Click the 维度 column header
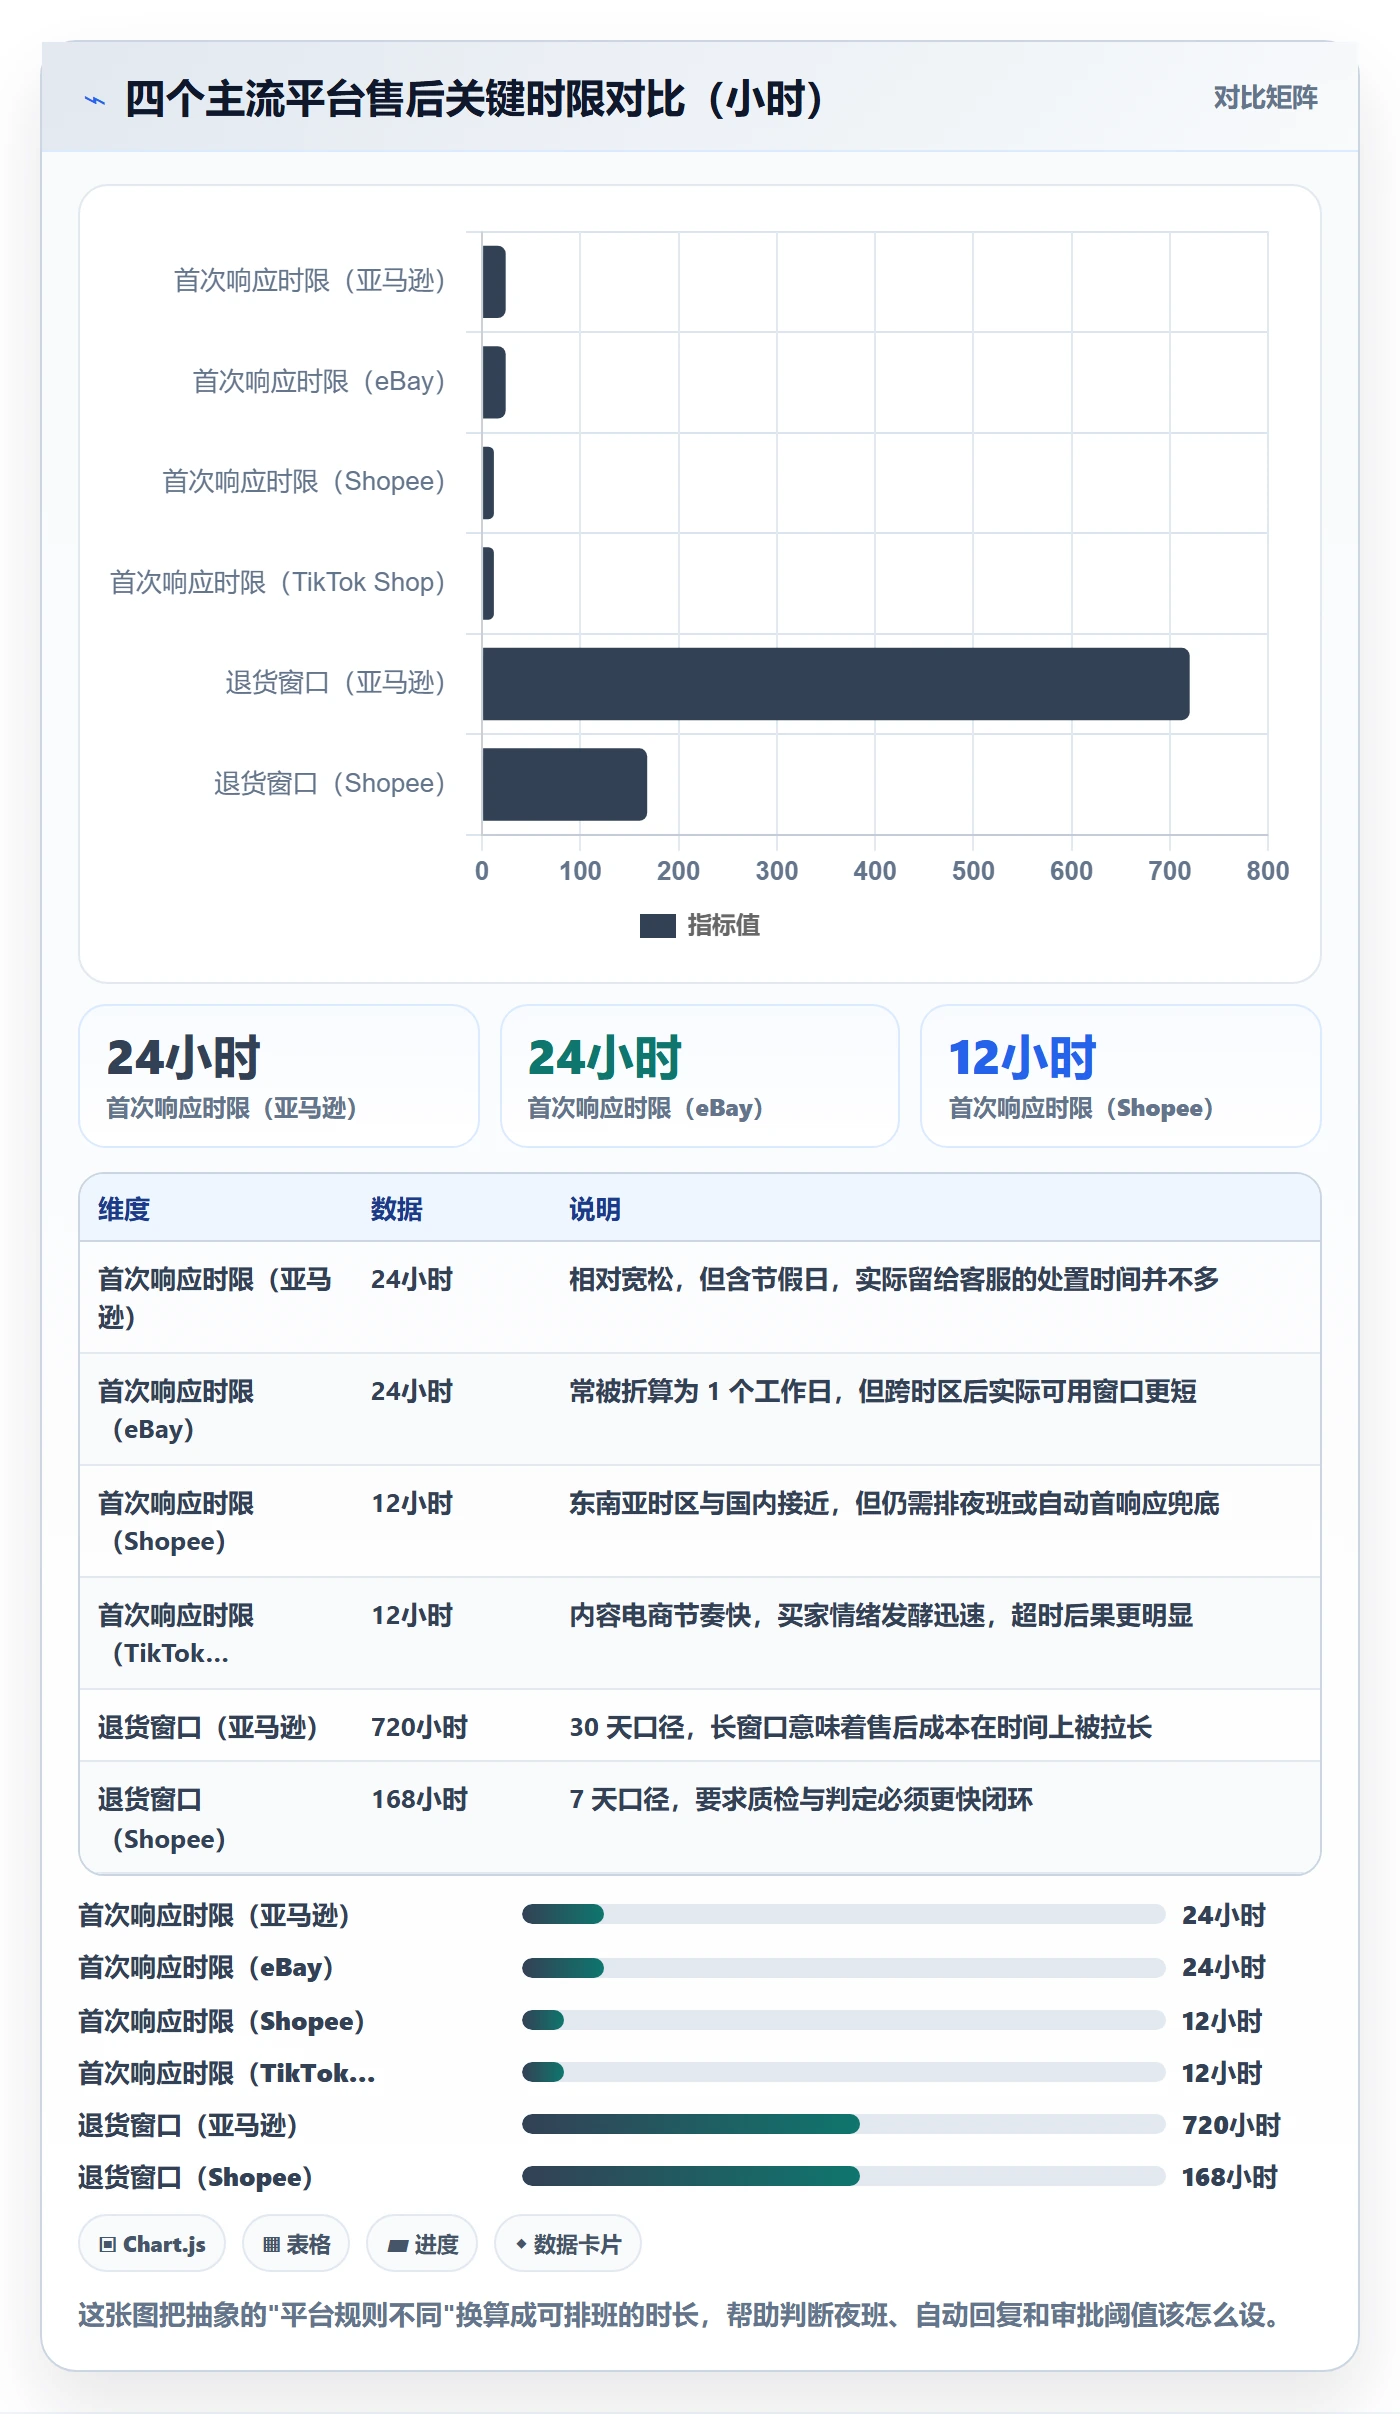 (x=124, y=1209)
